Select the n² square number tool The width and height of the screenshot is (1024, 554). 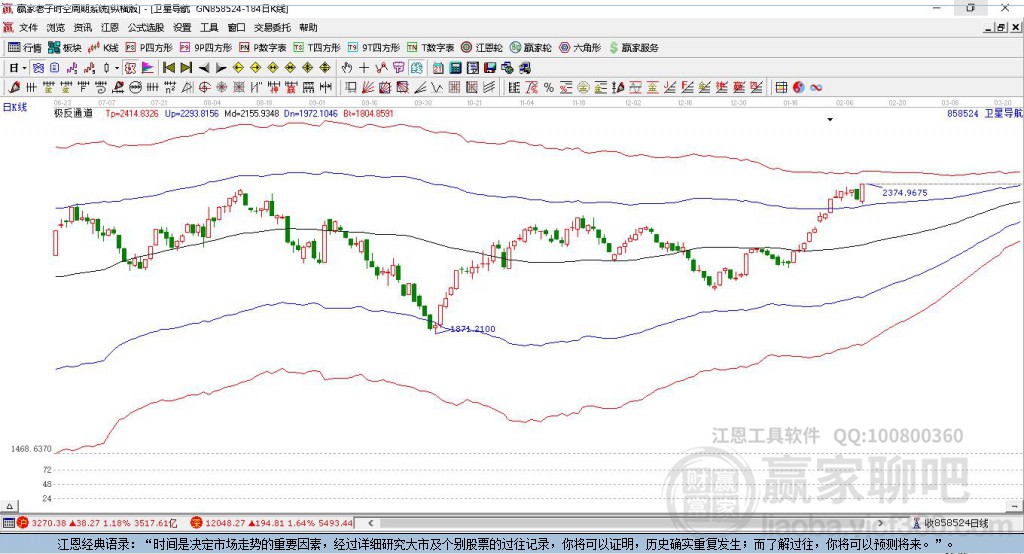tap(170, 87)
